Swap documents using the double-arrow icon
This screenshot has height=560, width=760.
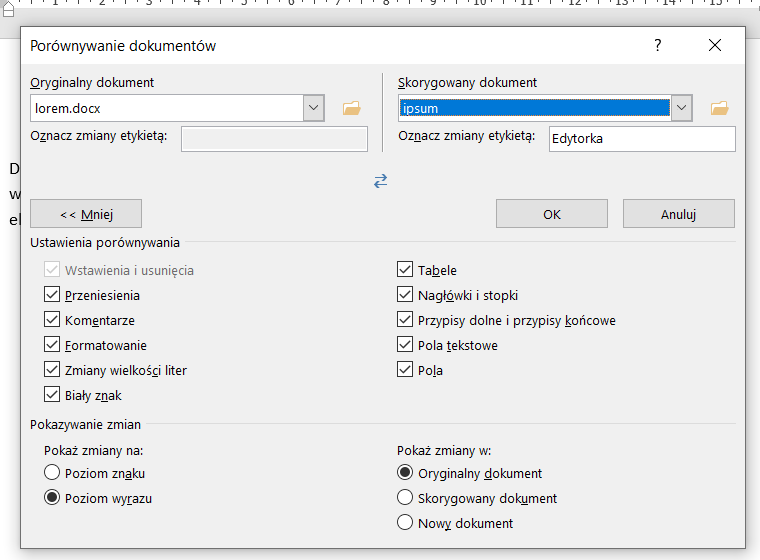point(380,181)
